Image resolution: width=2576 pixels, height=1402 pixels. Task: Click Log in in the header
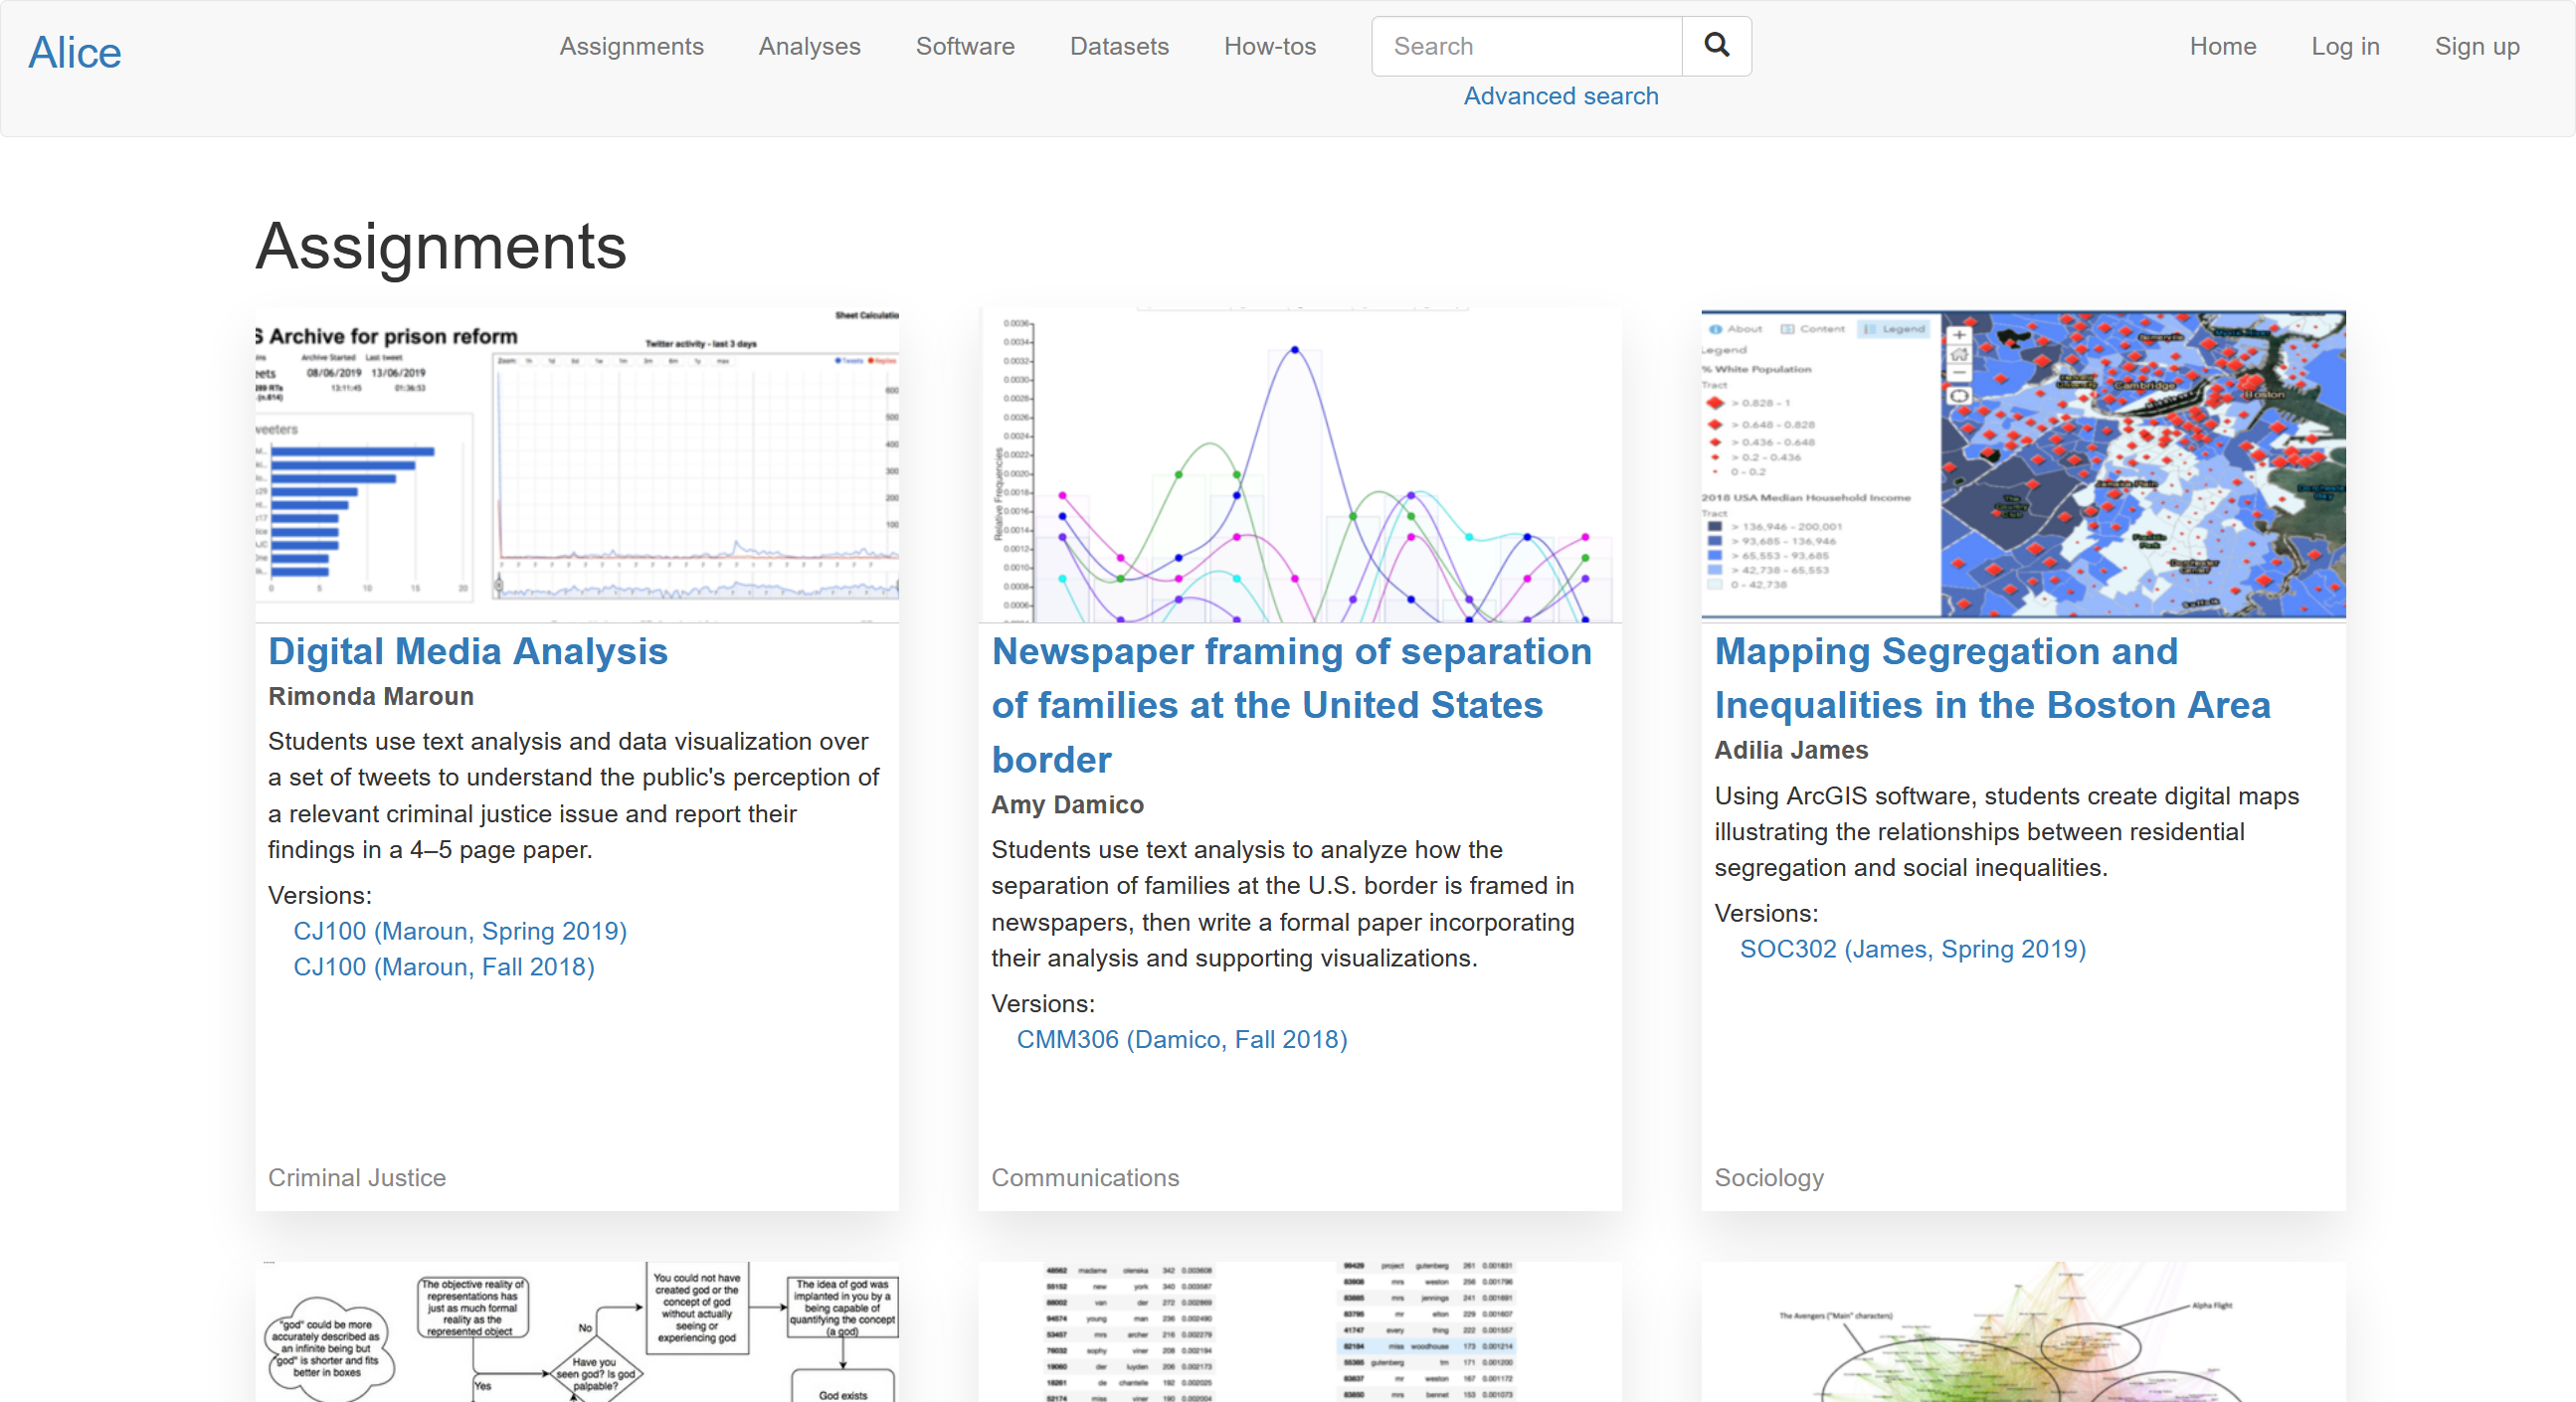point(2344,46)
